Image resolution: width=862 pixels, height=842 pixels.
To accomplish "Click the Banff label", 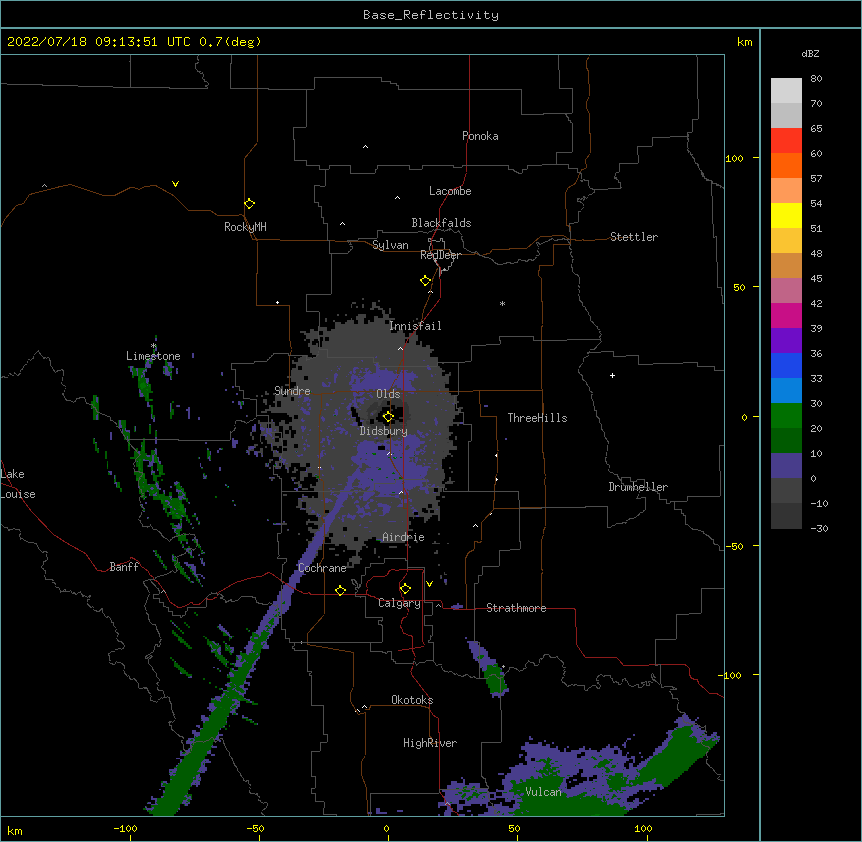I will click(x=124, y=567).
